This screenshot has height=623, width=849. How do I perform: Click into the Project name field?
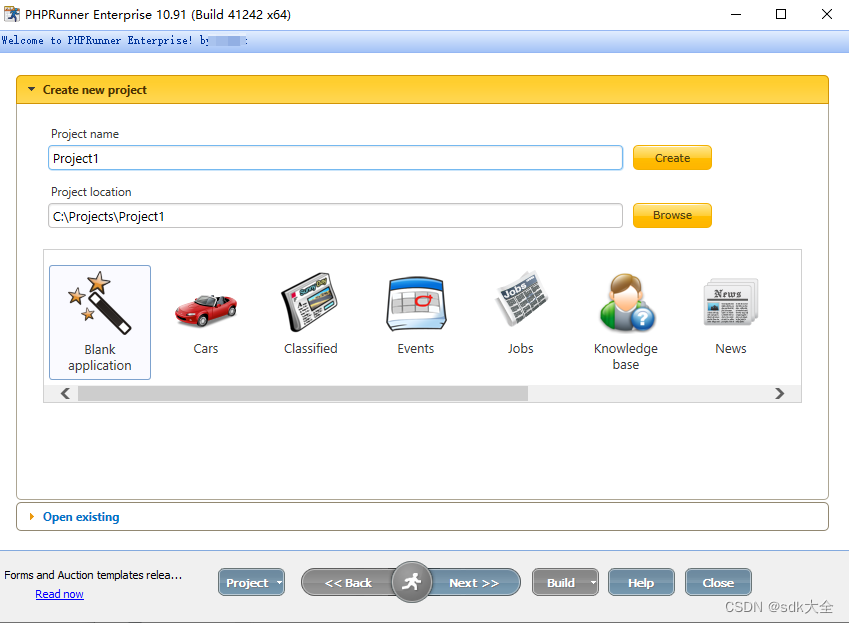click(x=335, y=158)
